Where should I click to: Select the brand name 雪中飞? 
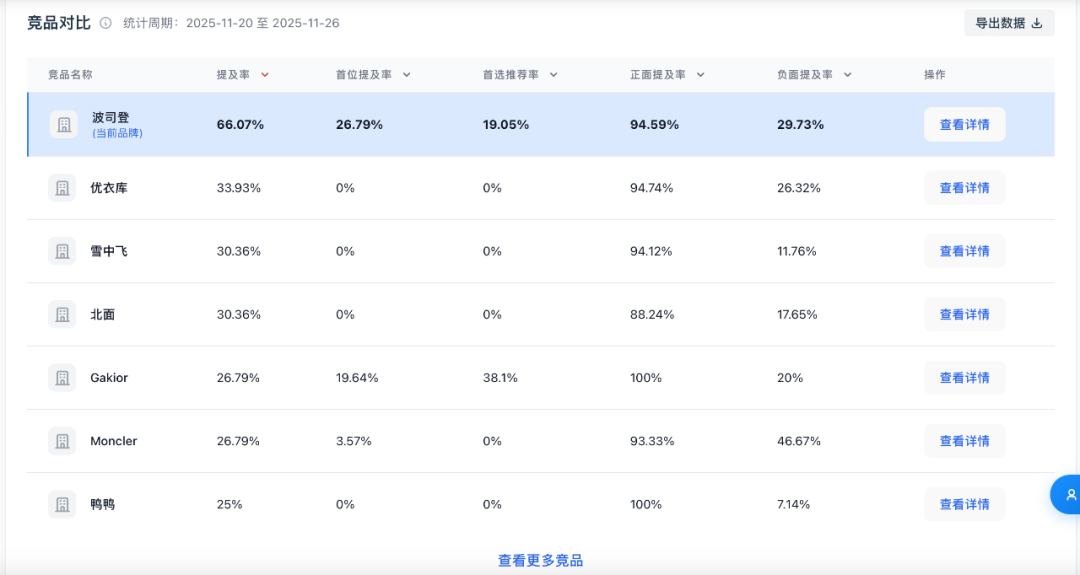pyautogui.click(x=109, y=251)
